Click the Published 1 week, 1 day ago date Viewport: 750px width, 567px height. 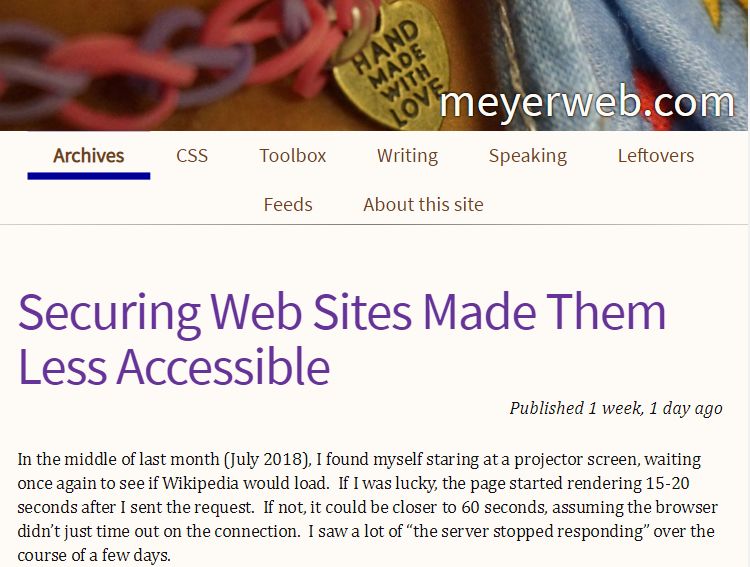[615, 408]
